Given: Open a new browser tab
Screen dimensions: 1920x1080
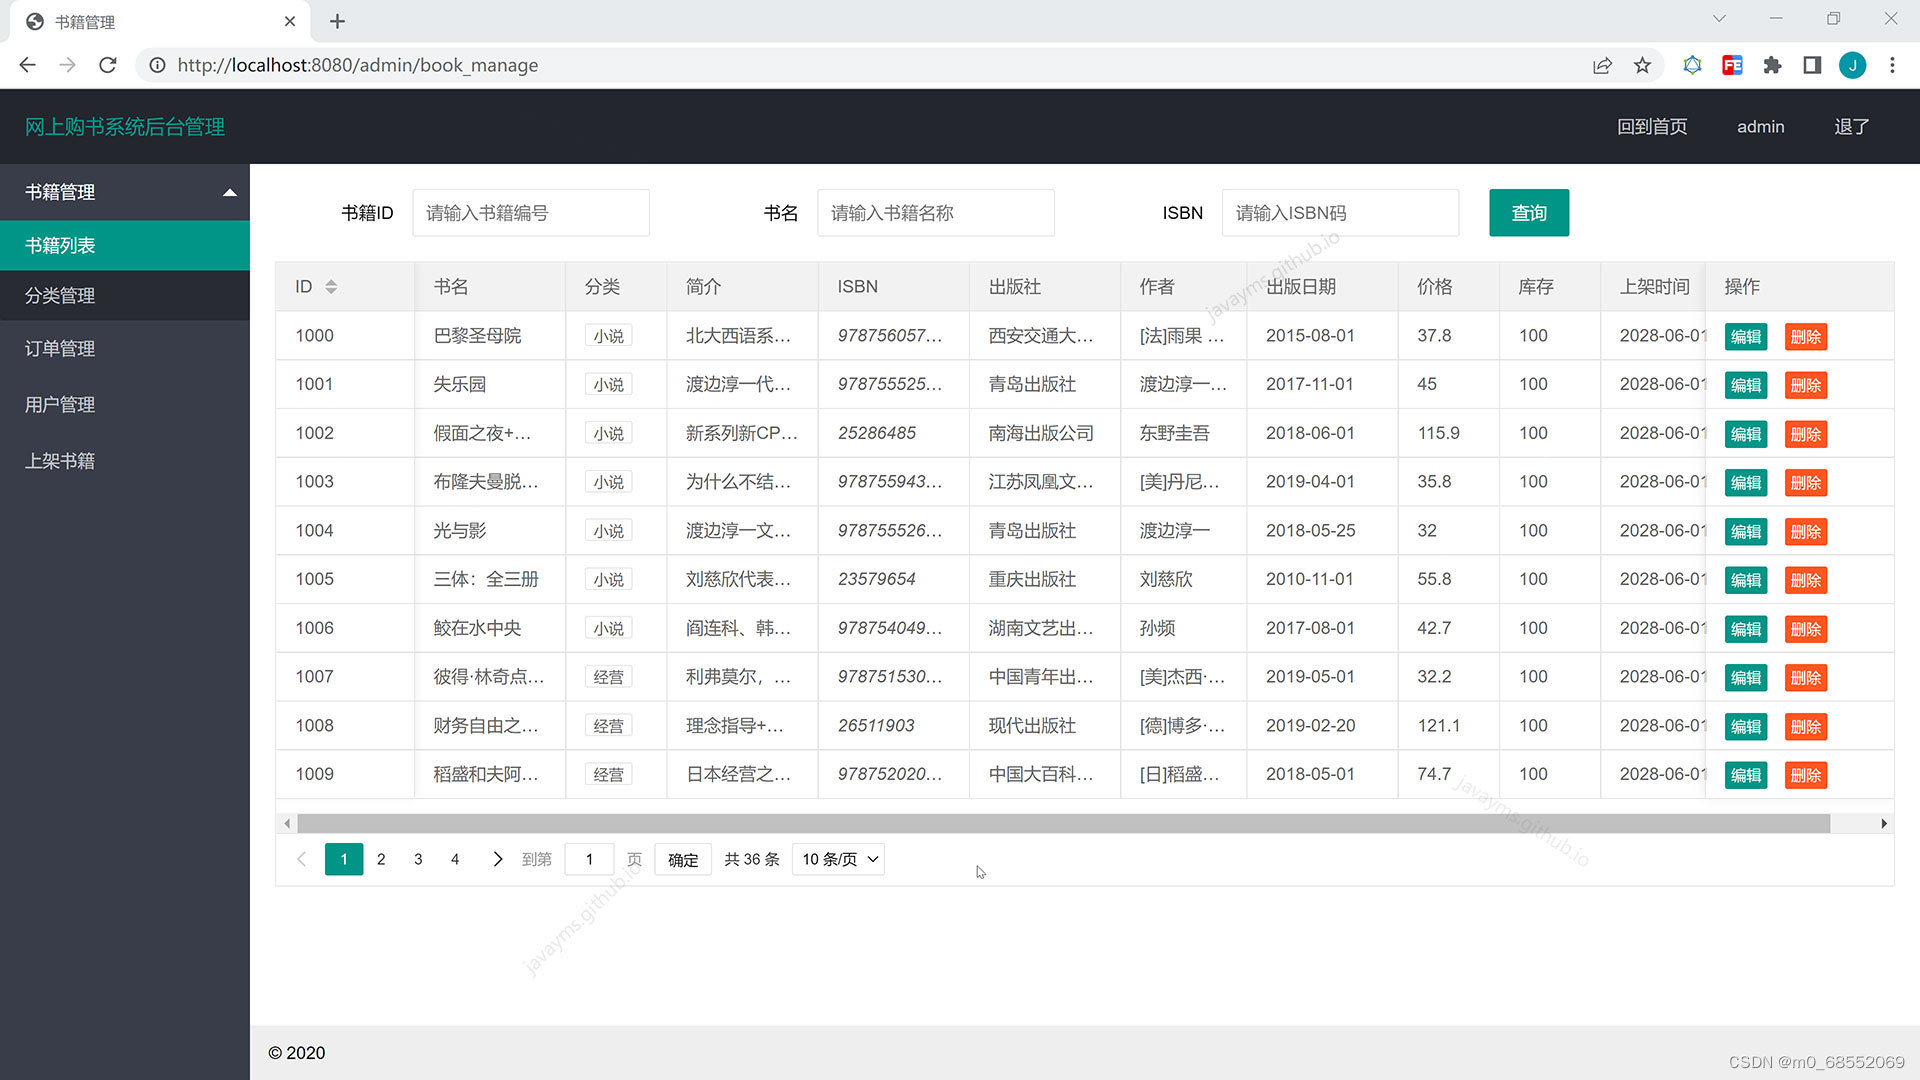Looking at the screenshot, I should pyautogui.click(x=337, y=21).
